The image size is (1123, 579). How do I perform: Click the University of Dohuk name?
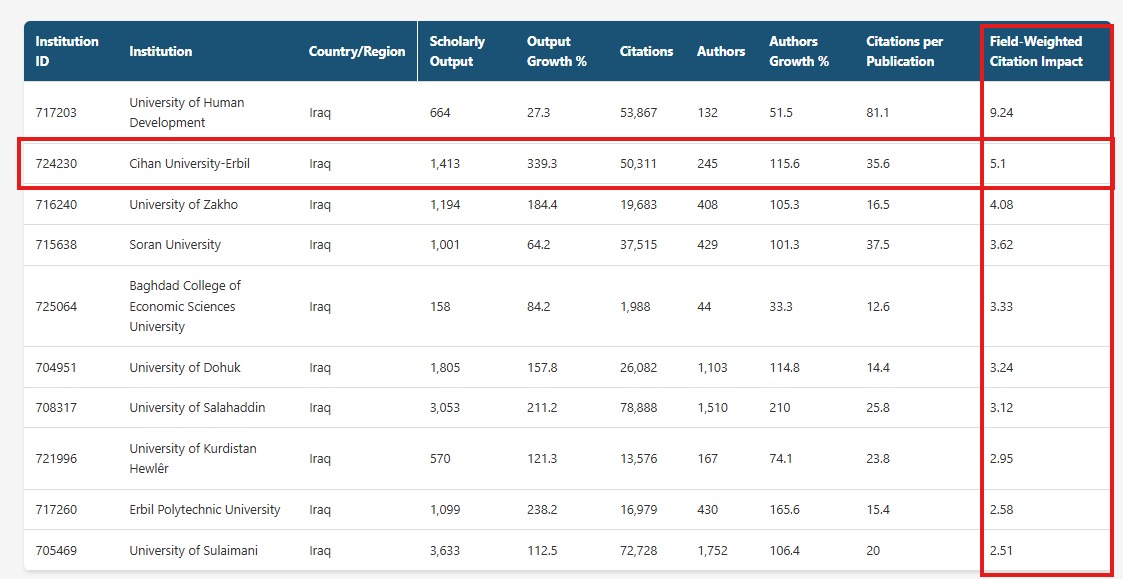tap(185, 368)
